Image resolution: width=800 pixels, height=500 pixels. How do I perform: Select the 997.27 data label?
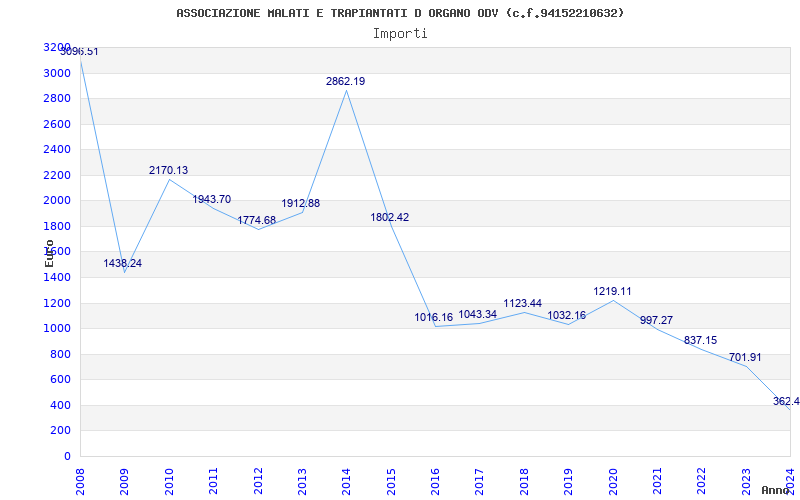tap(656, 320)
